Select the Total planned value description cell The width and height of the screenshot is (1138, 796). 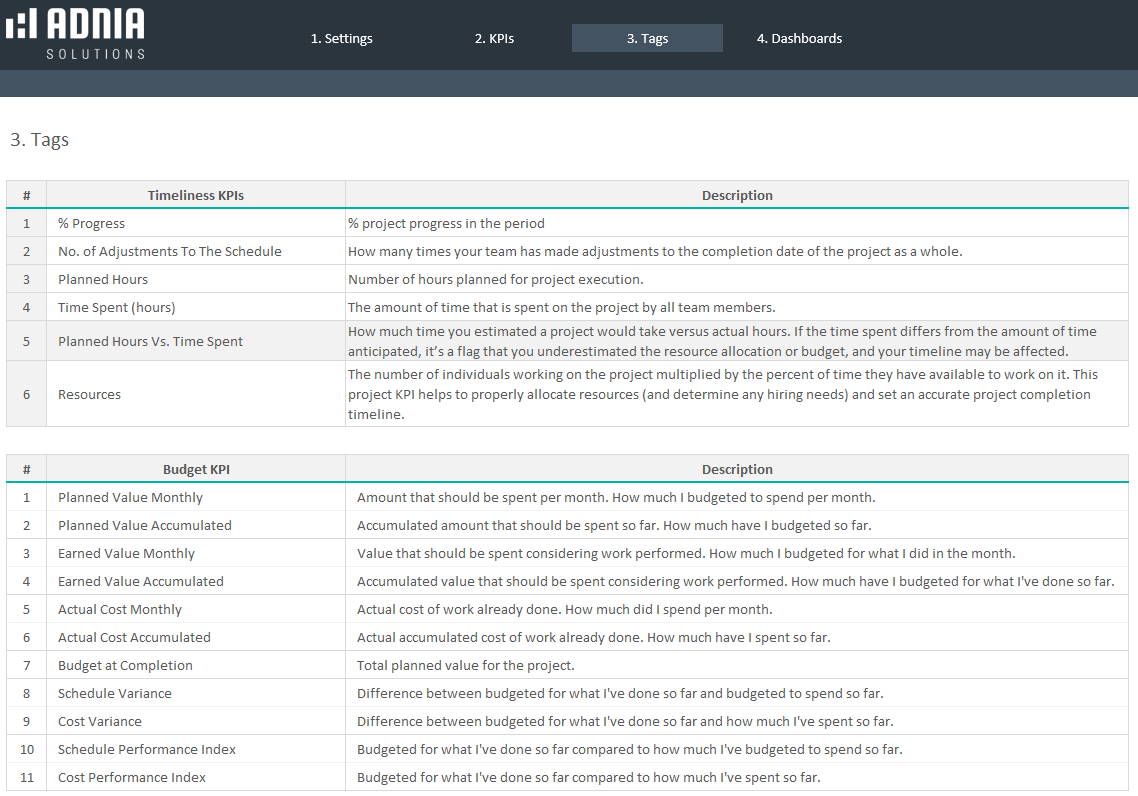pos(466,665)
